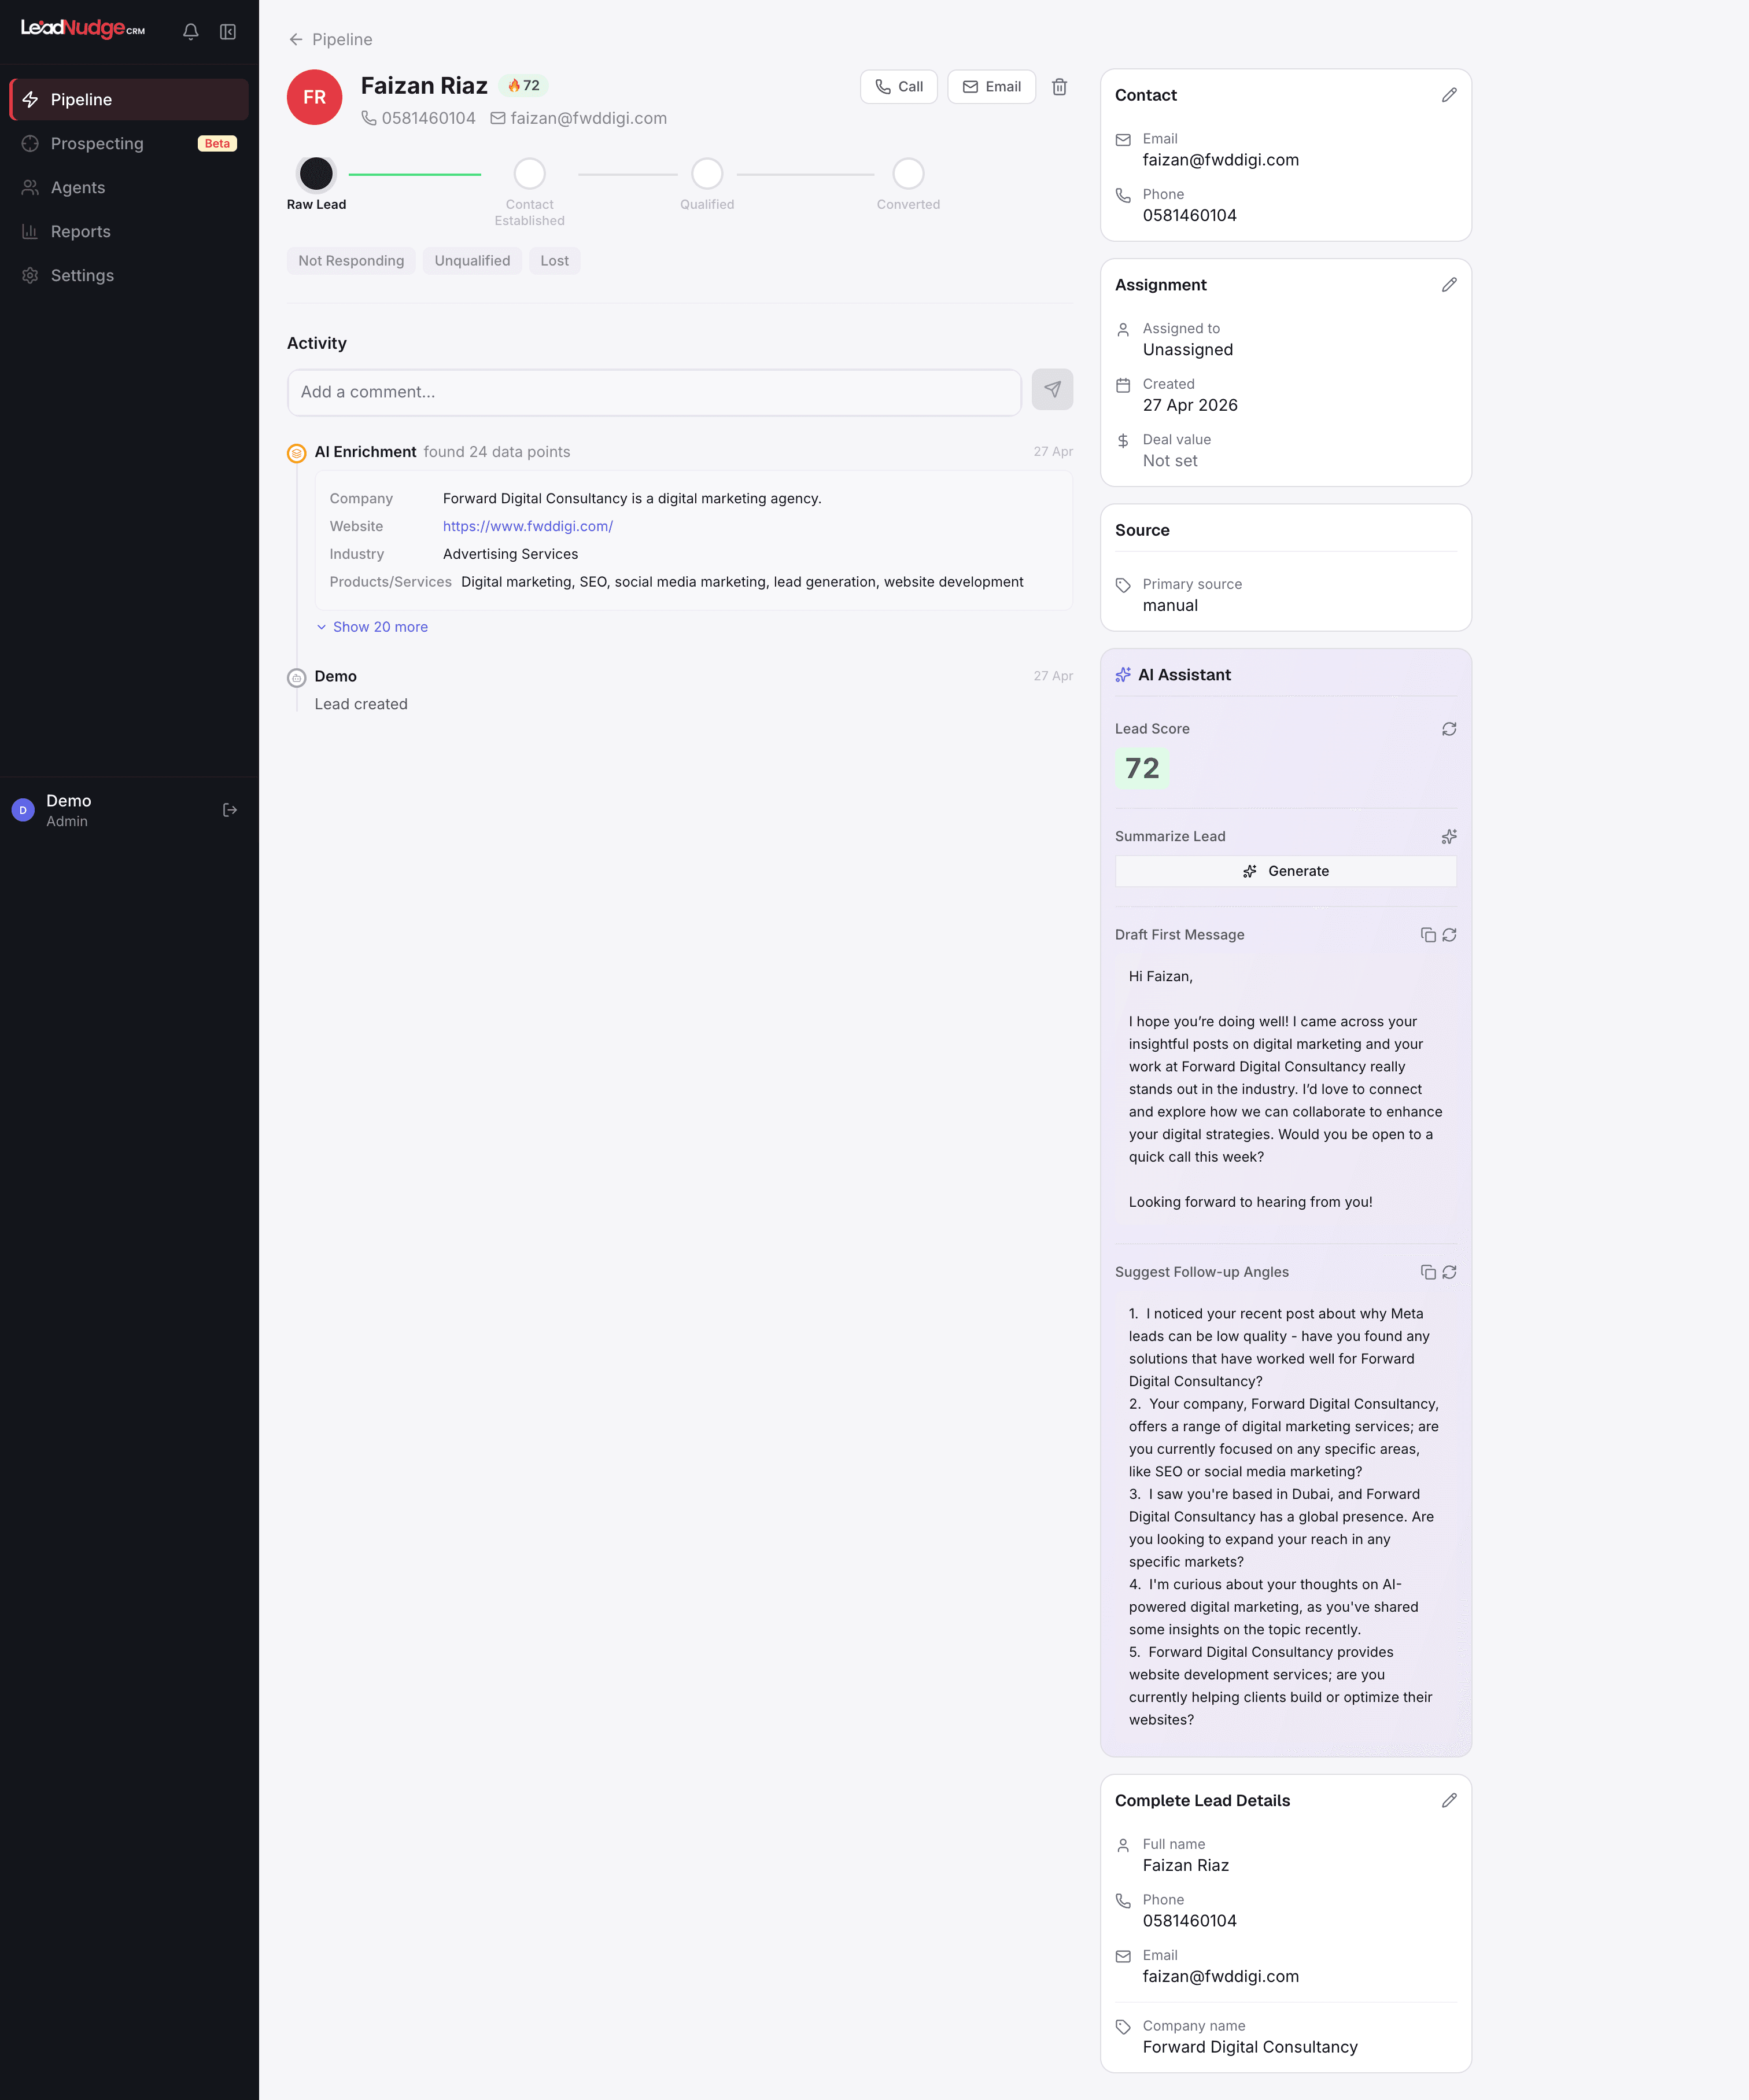
Task: Click the AI Enrichment activity icon
Action: point(297,453)
